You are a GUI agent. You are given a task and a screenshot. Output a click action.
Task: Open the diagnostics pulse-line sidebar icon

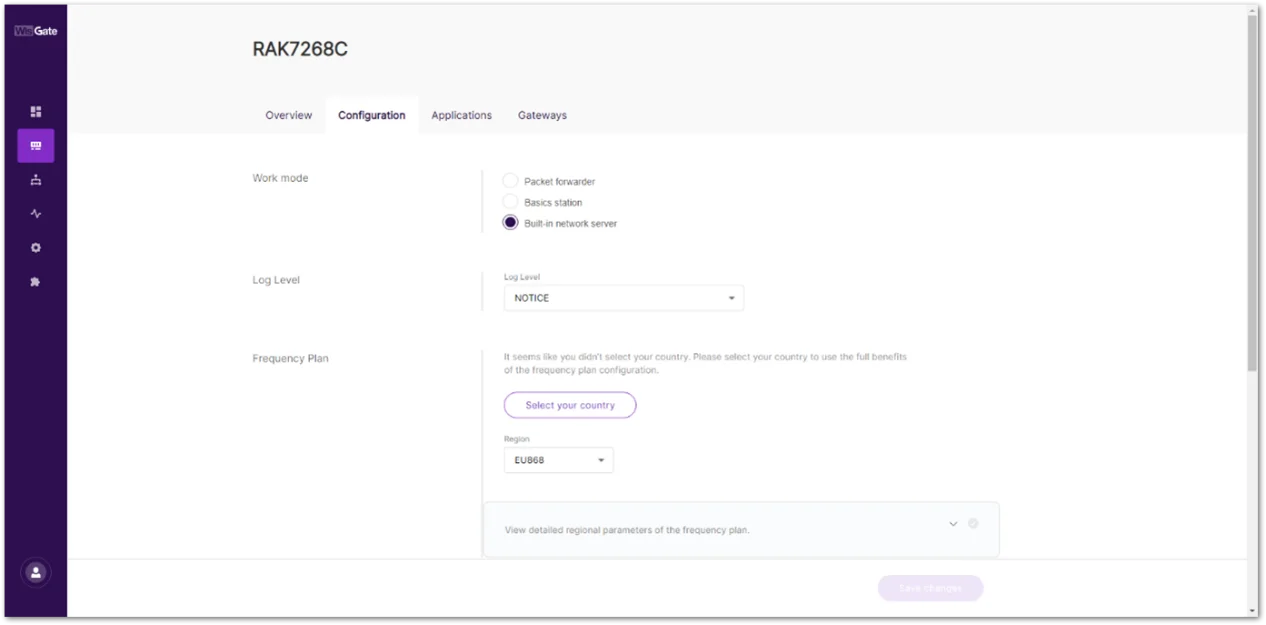[36, 214]
